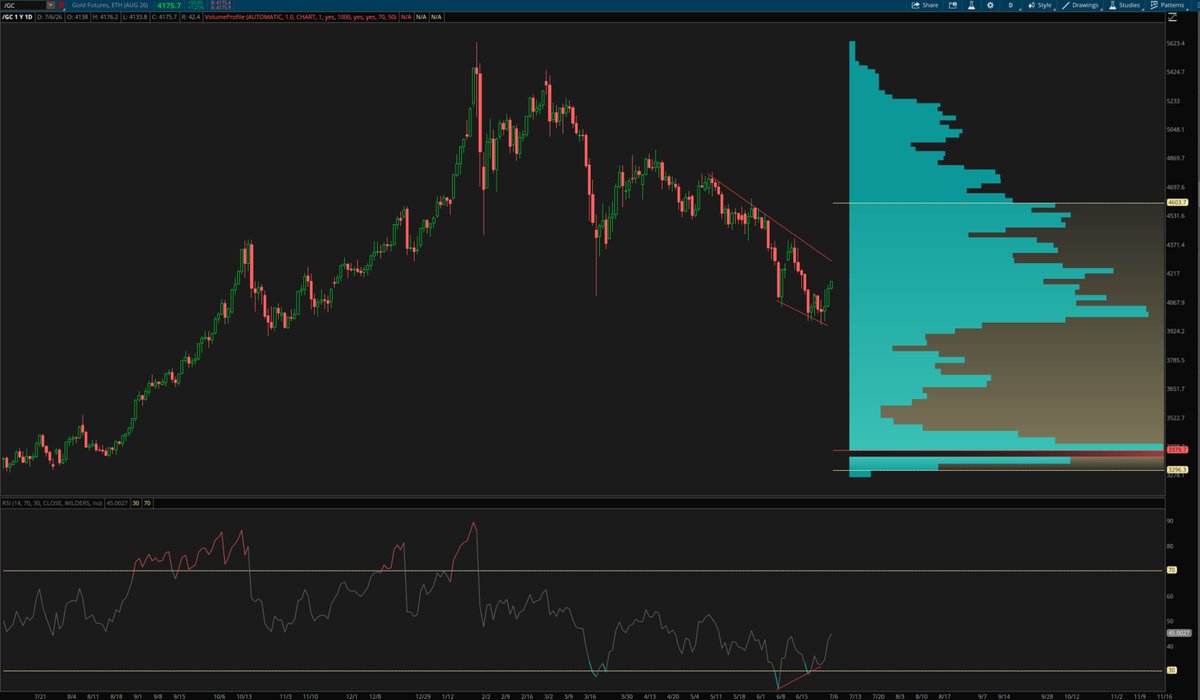Click the 4603.7 price level label on axis
The height and width of the screenshot is (700, 1200).
[x=1177, y=202]
